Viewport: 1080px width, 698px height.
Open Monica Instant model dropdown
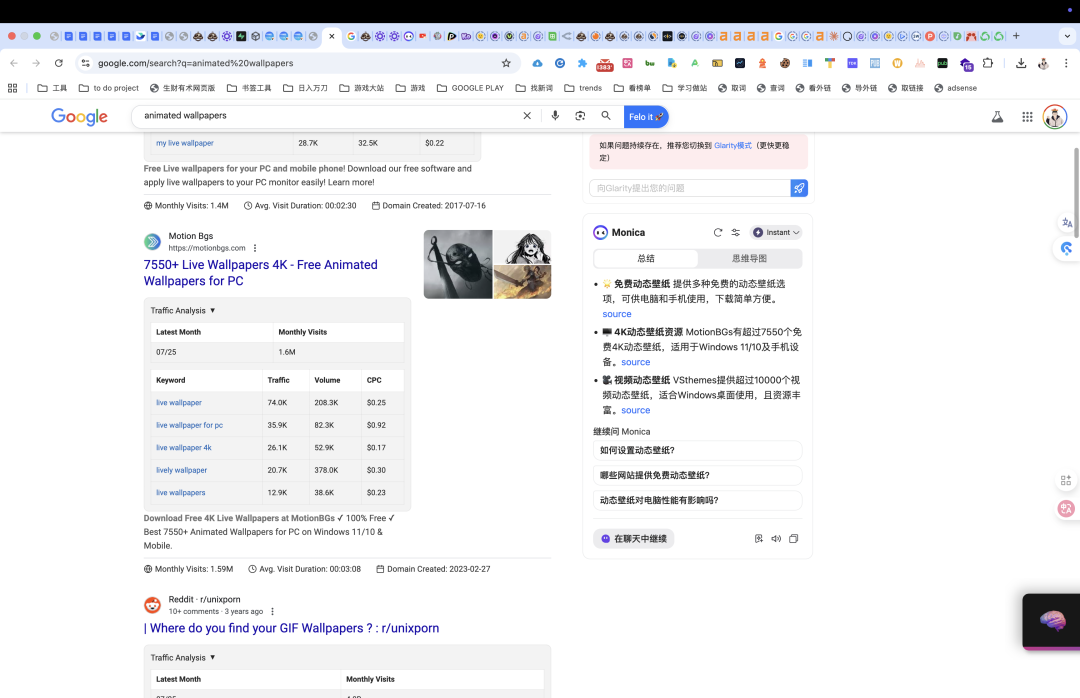click(x=776, y=232)
